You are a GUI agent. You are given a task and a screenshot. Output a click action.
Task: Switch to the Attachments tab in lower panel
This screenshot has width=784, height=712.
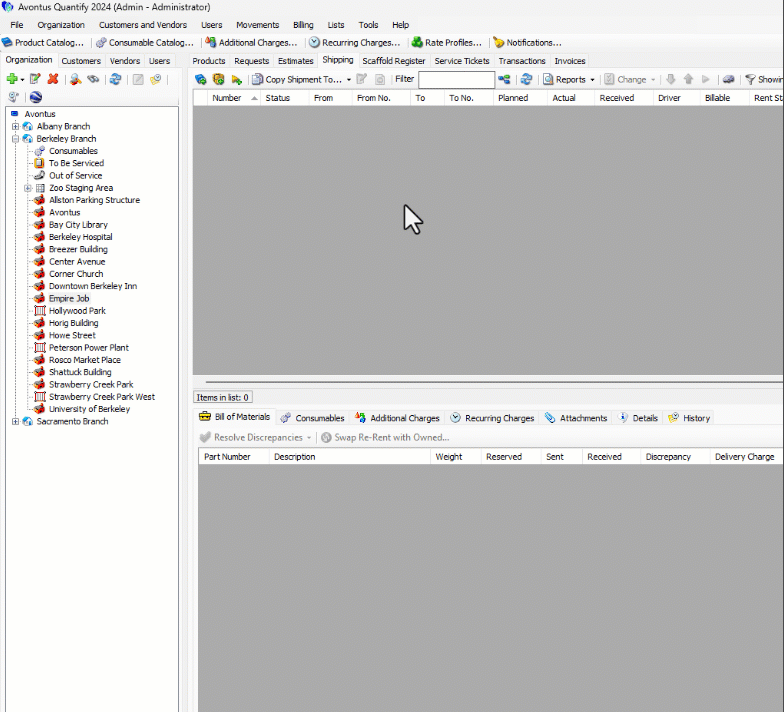pyautogui.click(x=576, y=418)
